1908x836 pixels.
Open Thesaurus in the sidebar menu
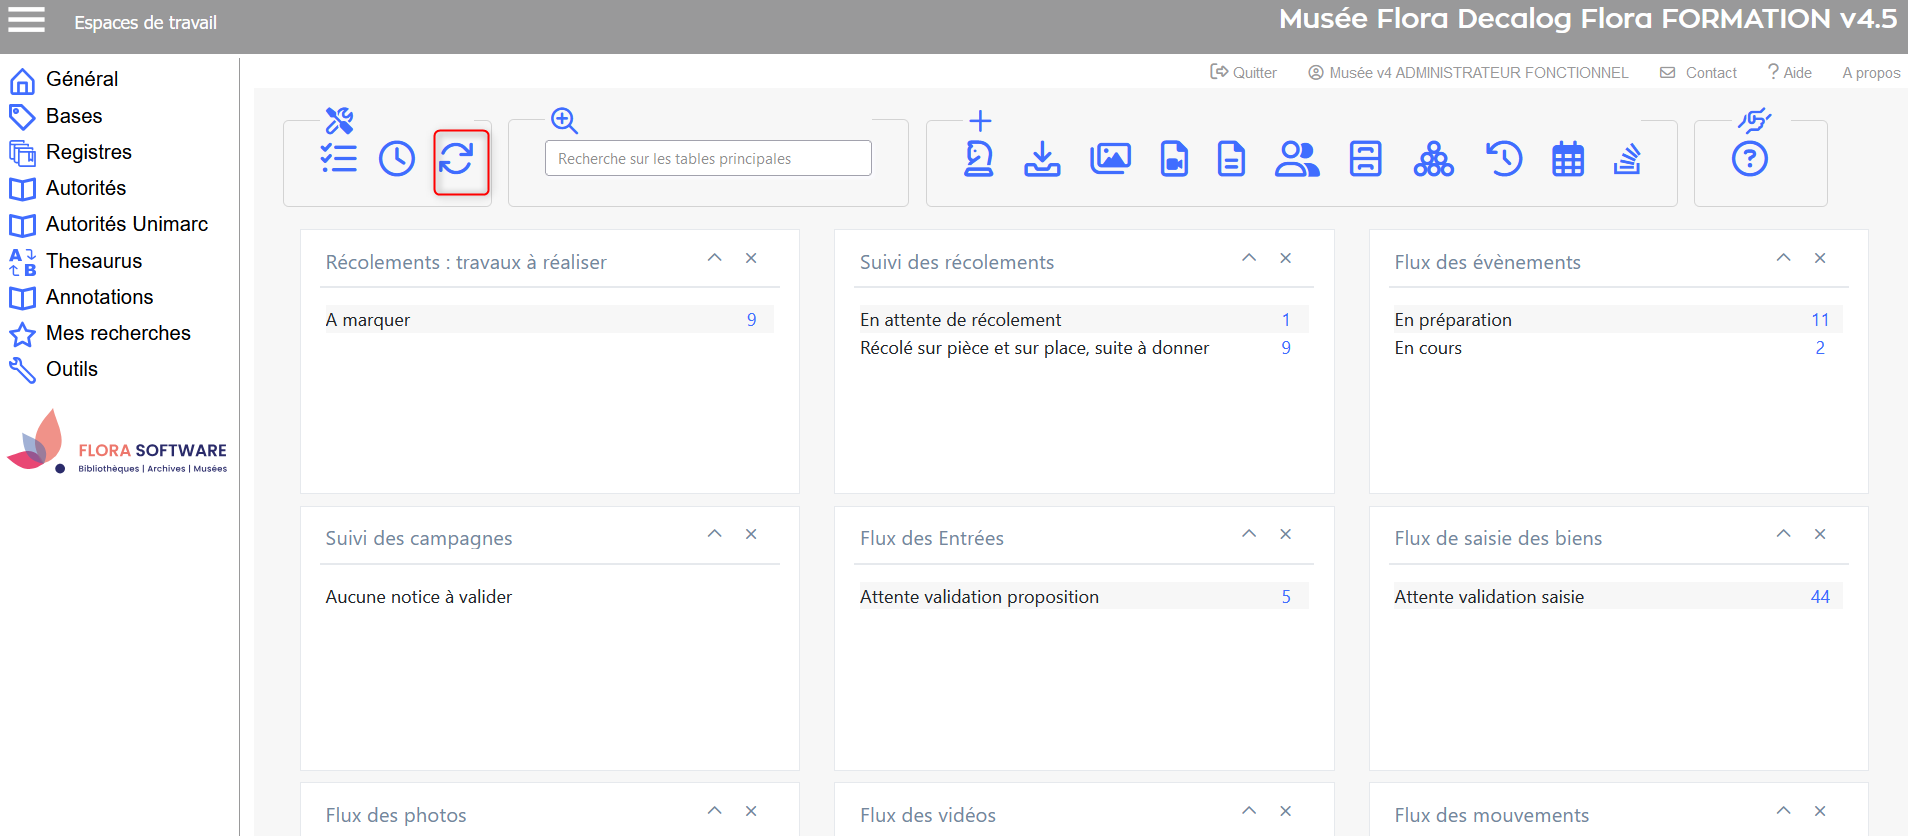(94, 261)
